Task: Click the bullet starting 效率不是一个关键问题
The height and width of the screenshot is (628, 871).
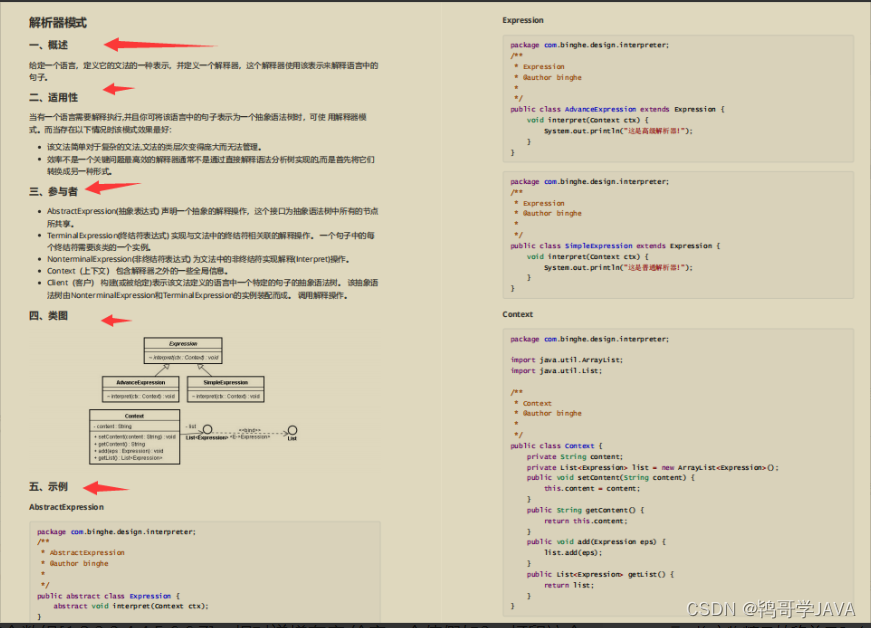Action: 211,165
